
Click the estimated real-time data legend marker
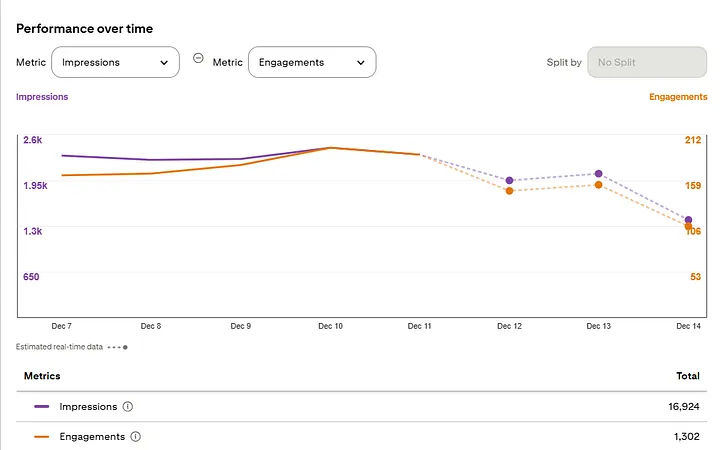pos(117,347)
